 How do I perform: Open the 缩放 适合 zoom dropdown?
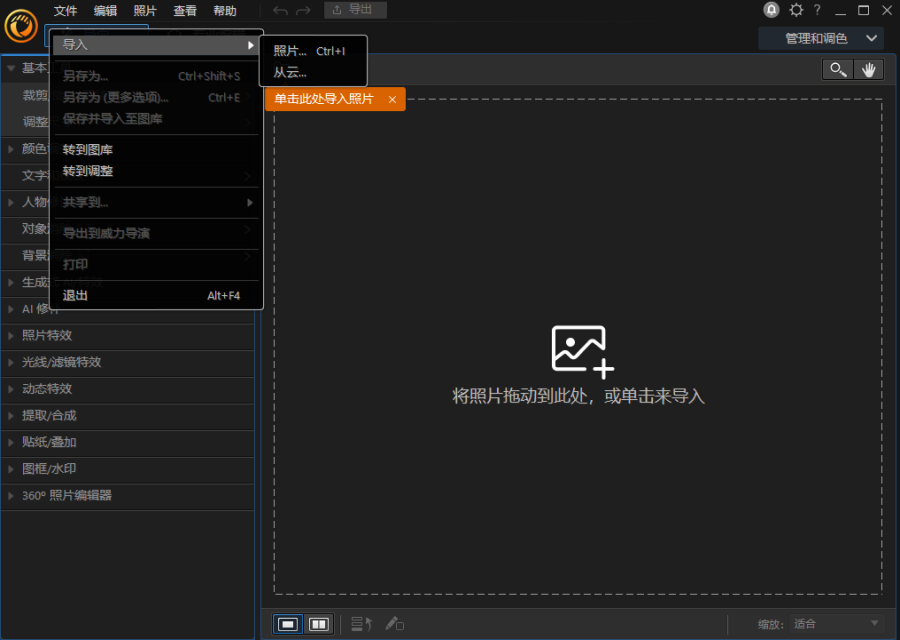837,624
